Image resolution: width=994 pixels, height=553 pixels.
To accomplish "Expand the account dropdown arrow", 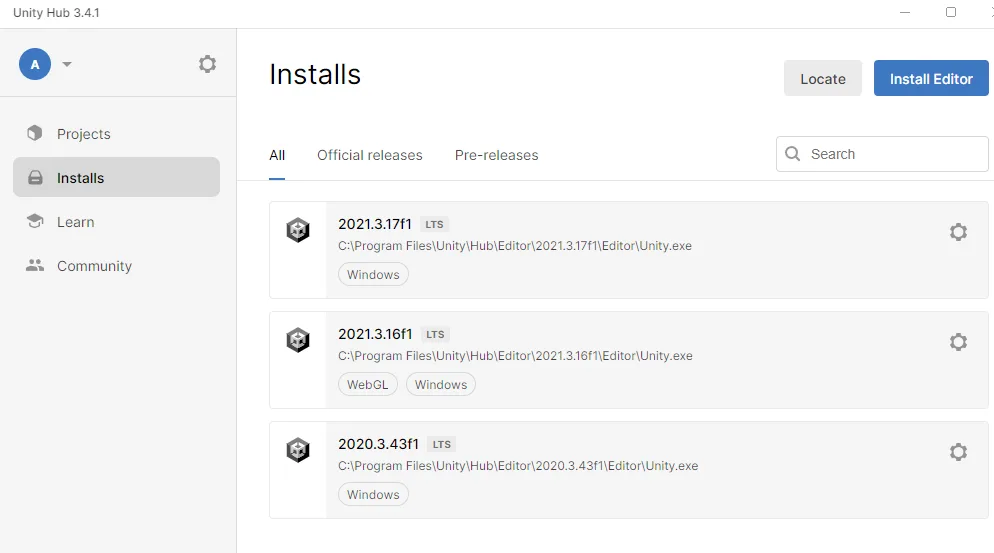I will pos(67,64).
